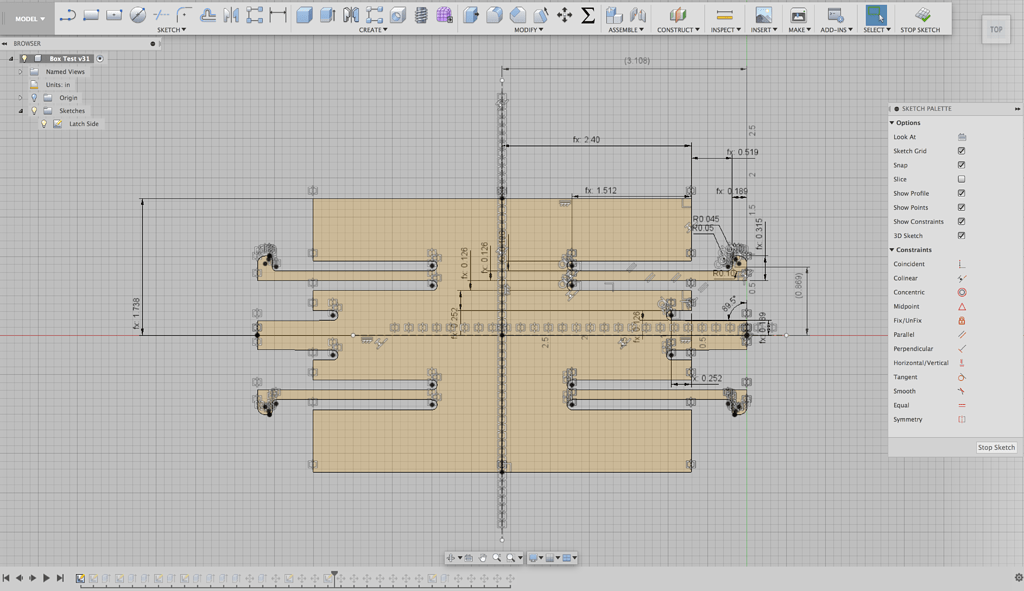
Task: Select the Line sketch tool
Action: [68, 15]
